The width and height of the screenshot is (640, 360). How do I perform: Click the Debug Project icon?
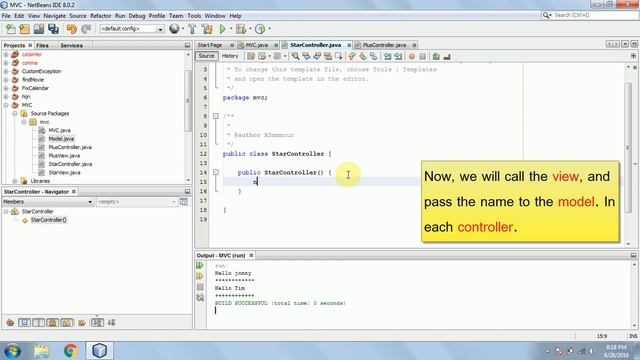(x=241, y=29)
